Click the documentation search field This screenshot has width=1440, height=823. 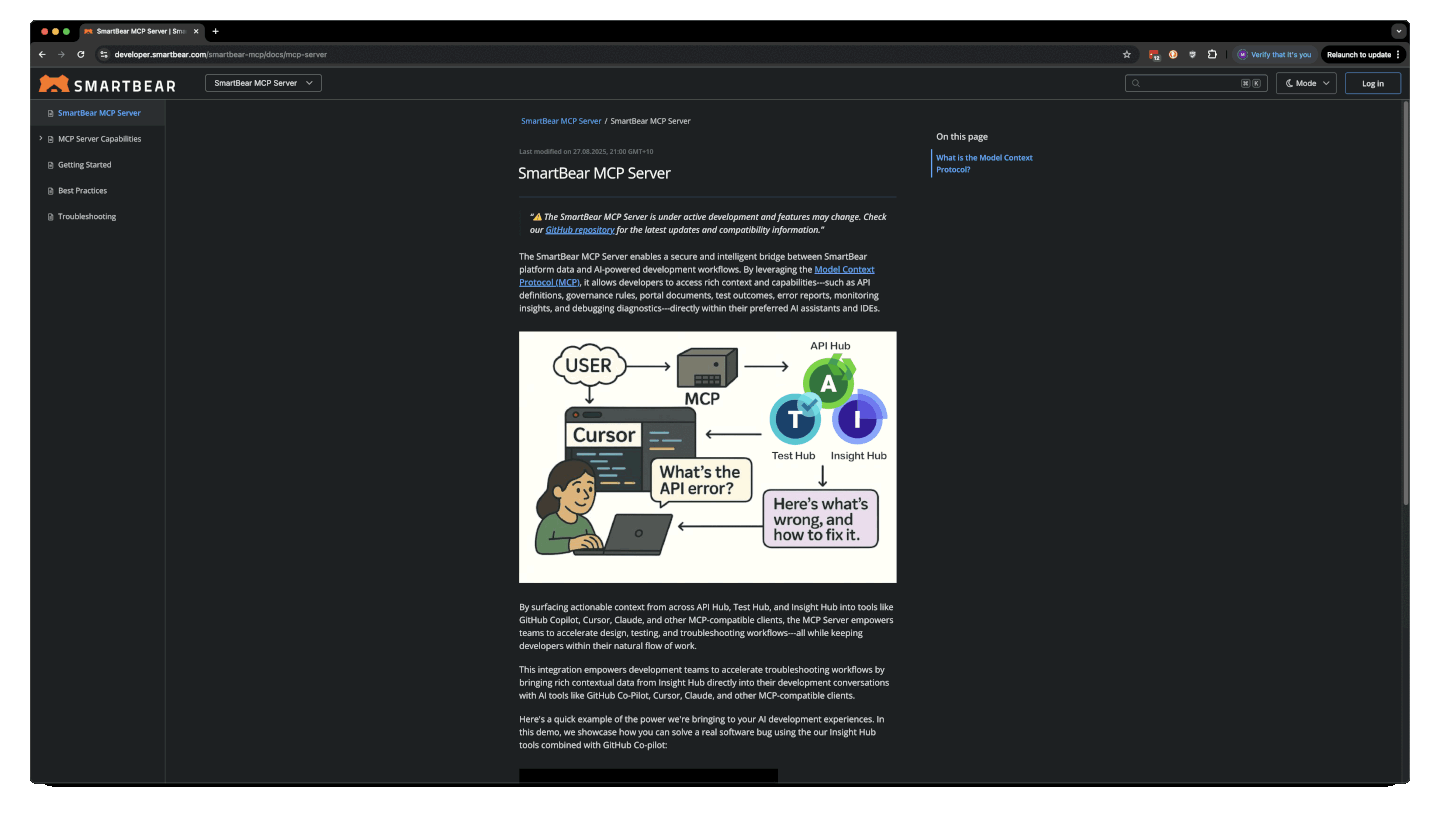coord(1190,84)
